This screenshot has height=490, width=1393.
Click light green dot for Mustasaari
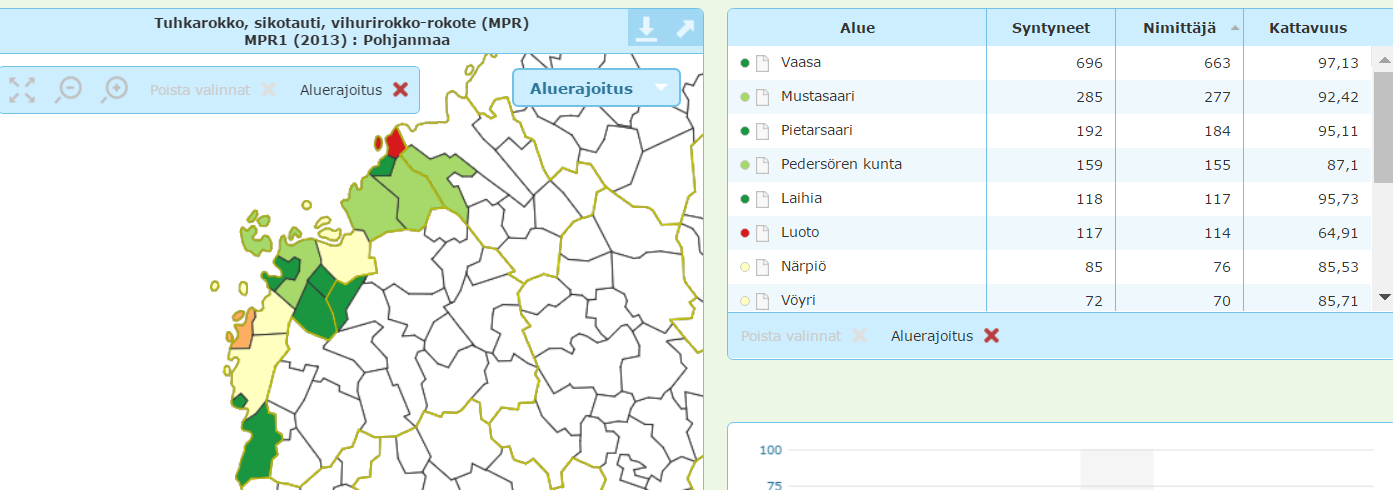744,97
